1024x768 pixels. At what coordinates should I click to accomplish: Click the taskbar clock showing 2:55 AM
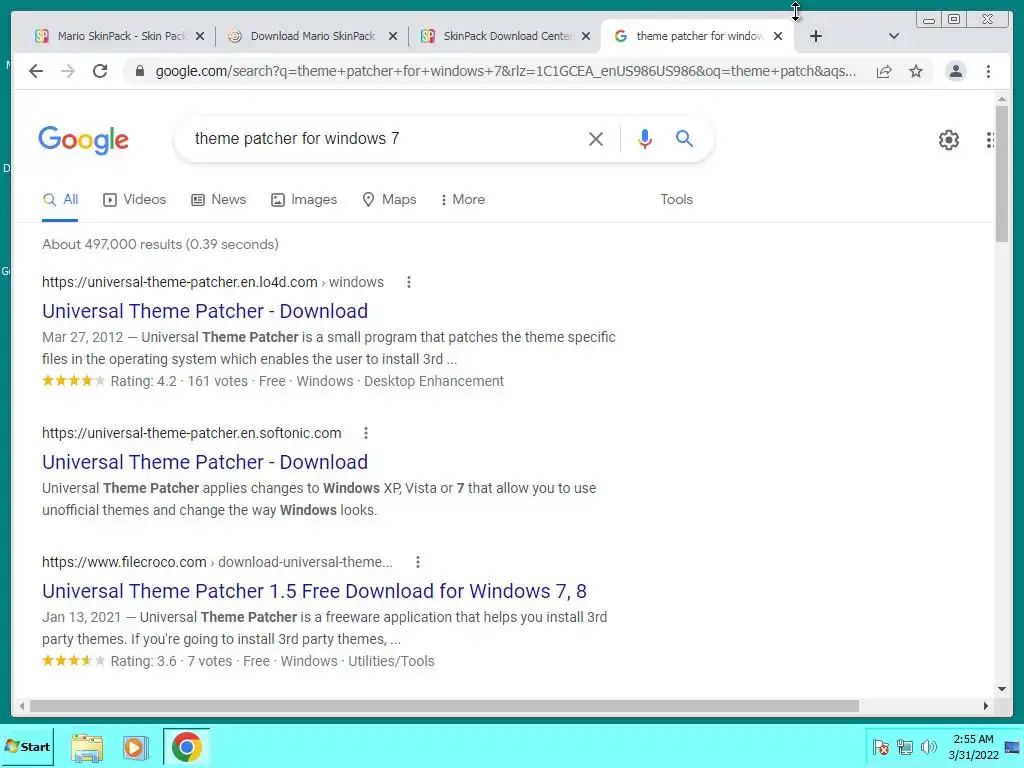pos(974,747)
